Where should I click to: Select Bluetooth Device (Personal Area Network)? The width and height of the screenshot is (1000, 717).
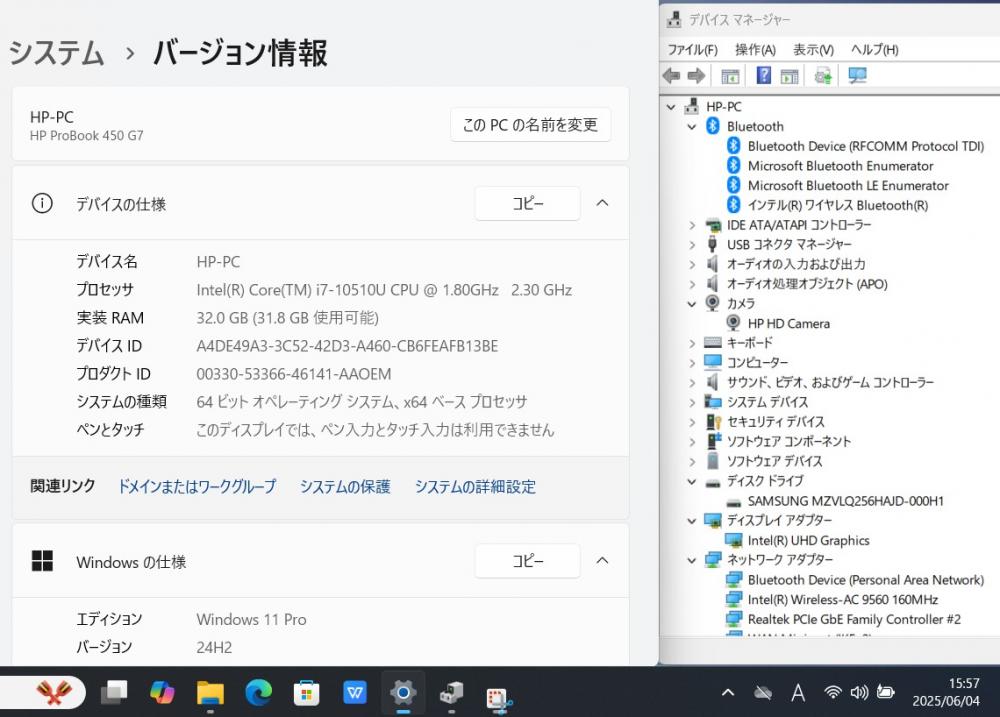tap(865, 580)
